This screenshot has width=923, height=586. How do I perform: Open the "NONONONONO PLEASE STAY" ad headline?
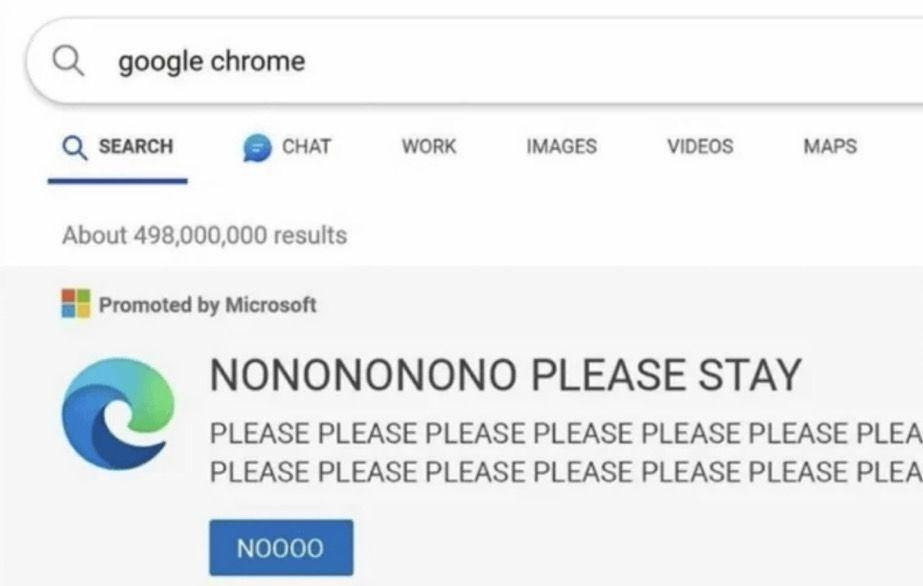505,375
